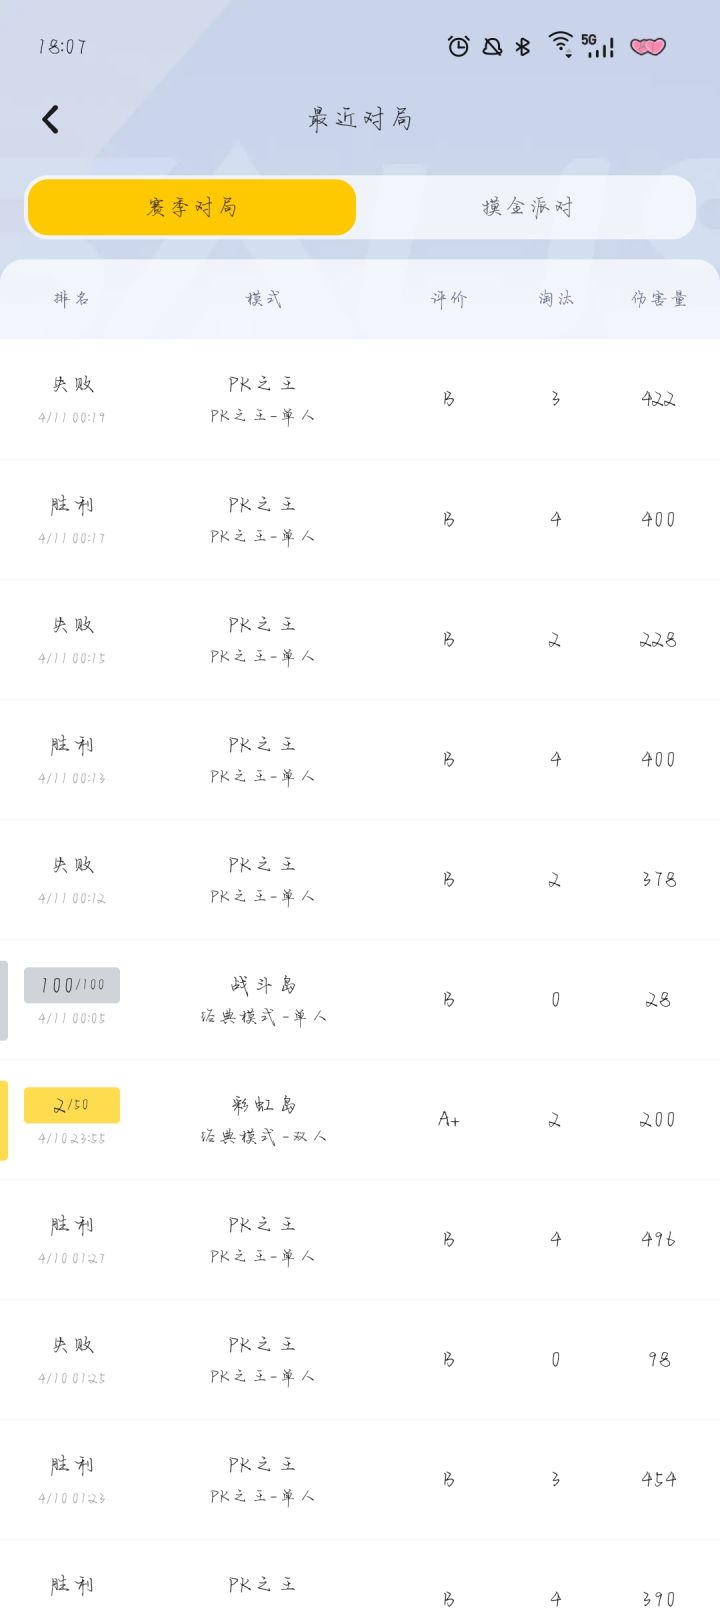
Task: Switch to the 摸金派对 tab
Action: [527, 207]
